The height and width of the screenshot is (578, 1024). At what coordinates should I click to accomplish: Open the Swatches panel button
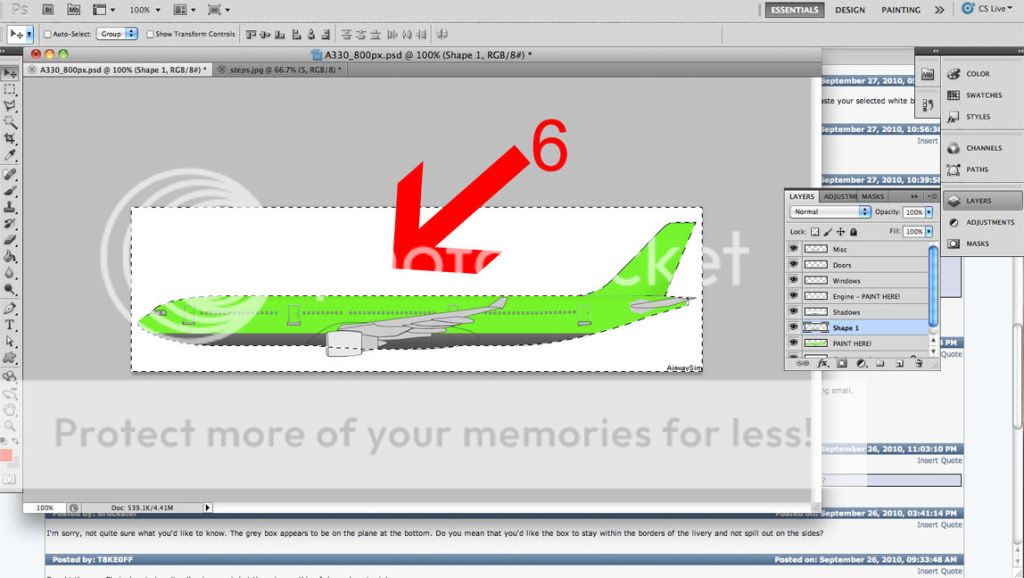(983, 95)
